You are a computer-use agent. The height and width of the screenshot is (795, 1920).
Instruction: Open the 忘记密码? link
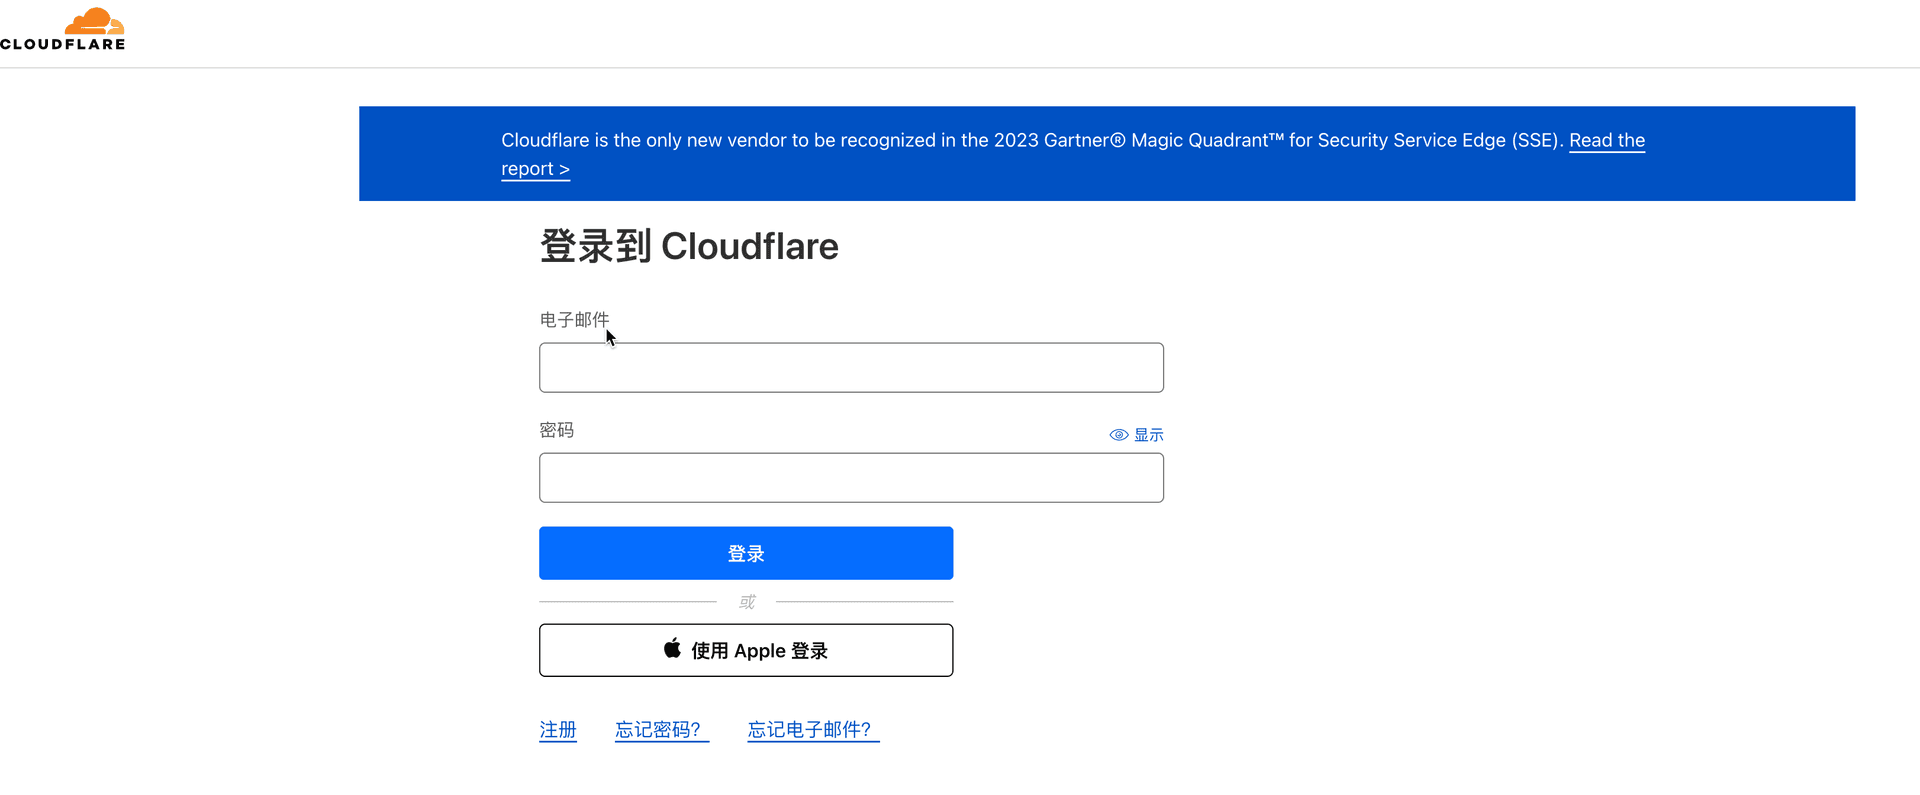click(x=661, y=730)
